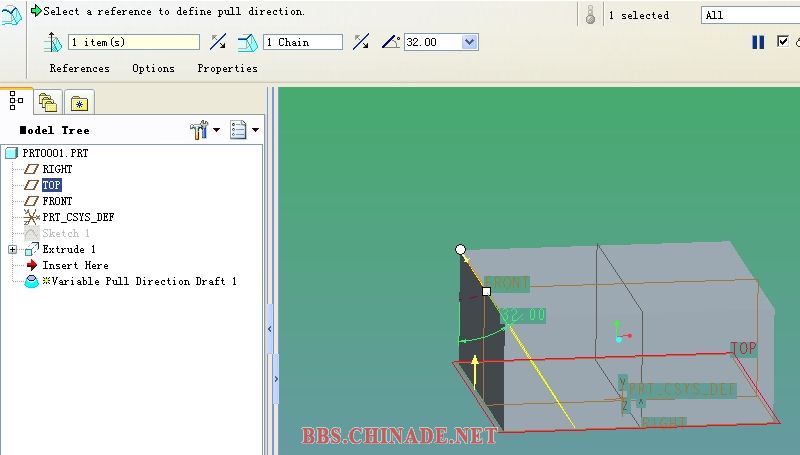Click the 1 Chain hinge collector field
Image resolution: width=800 pixels, height=455 pixels.
pos(302,42)
